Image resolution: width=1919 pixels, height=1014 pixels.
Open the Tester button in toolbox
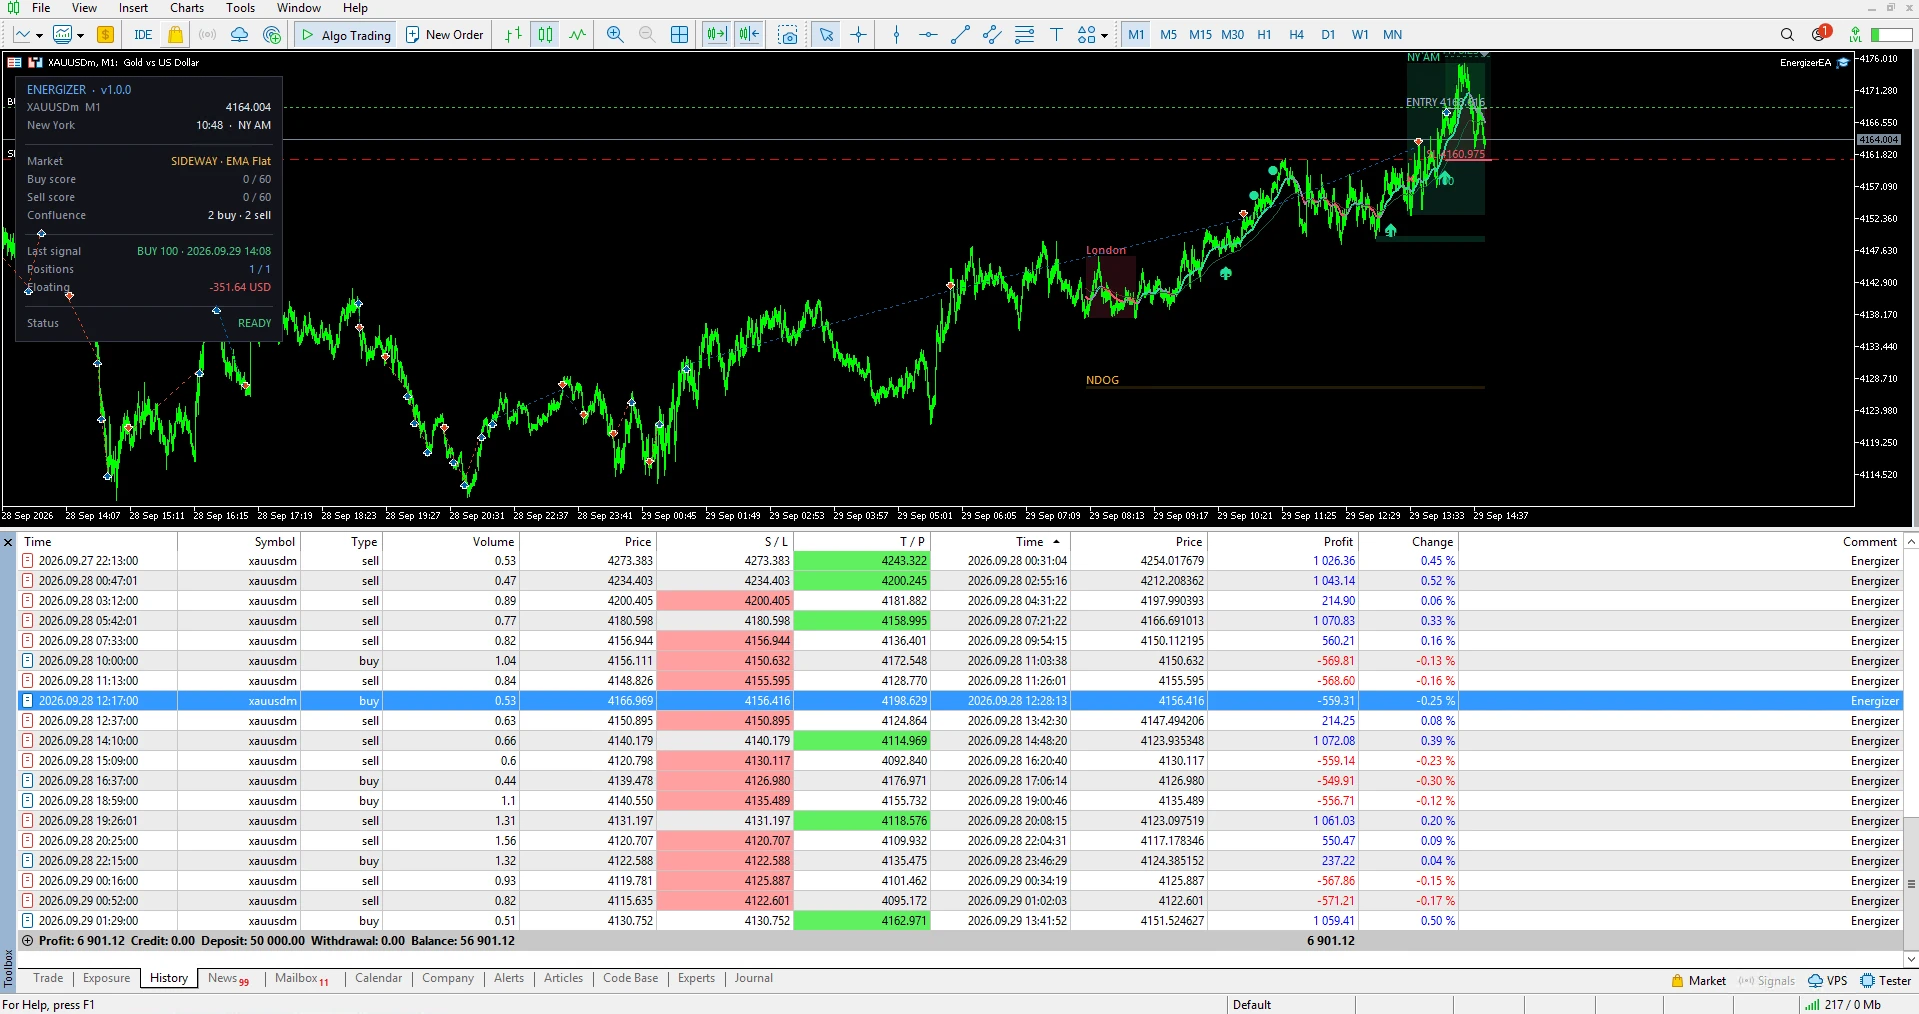coord(1886,981)
